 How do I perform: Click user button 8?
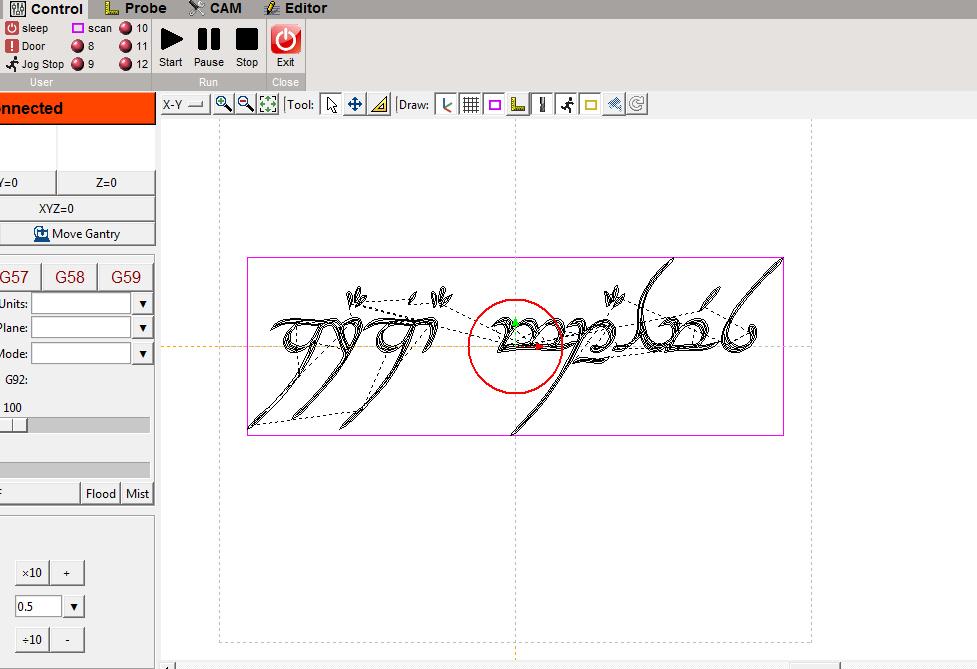(x=83, y=46)
